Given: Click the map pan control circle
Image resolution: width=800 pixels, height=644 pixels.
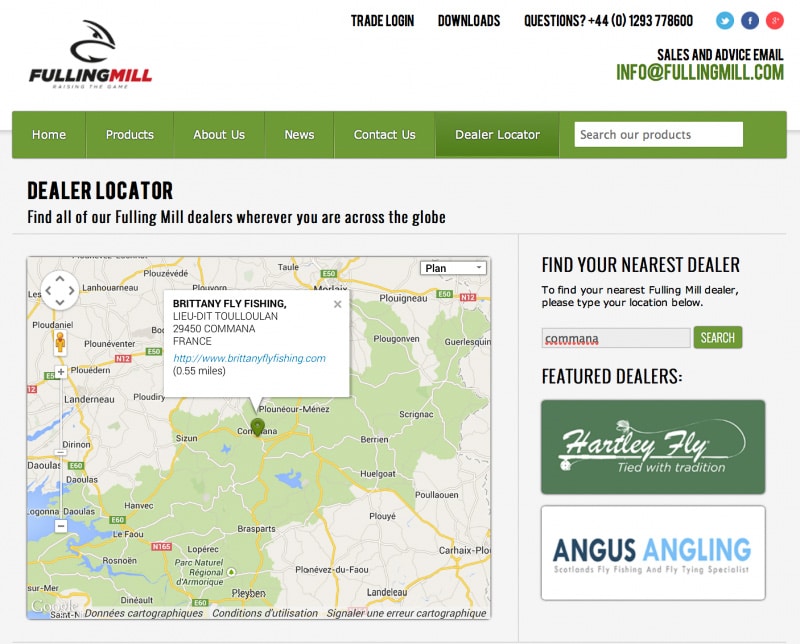Looking at the screenshot, I should coord(60,290).
